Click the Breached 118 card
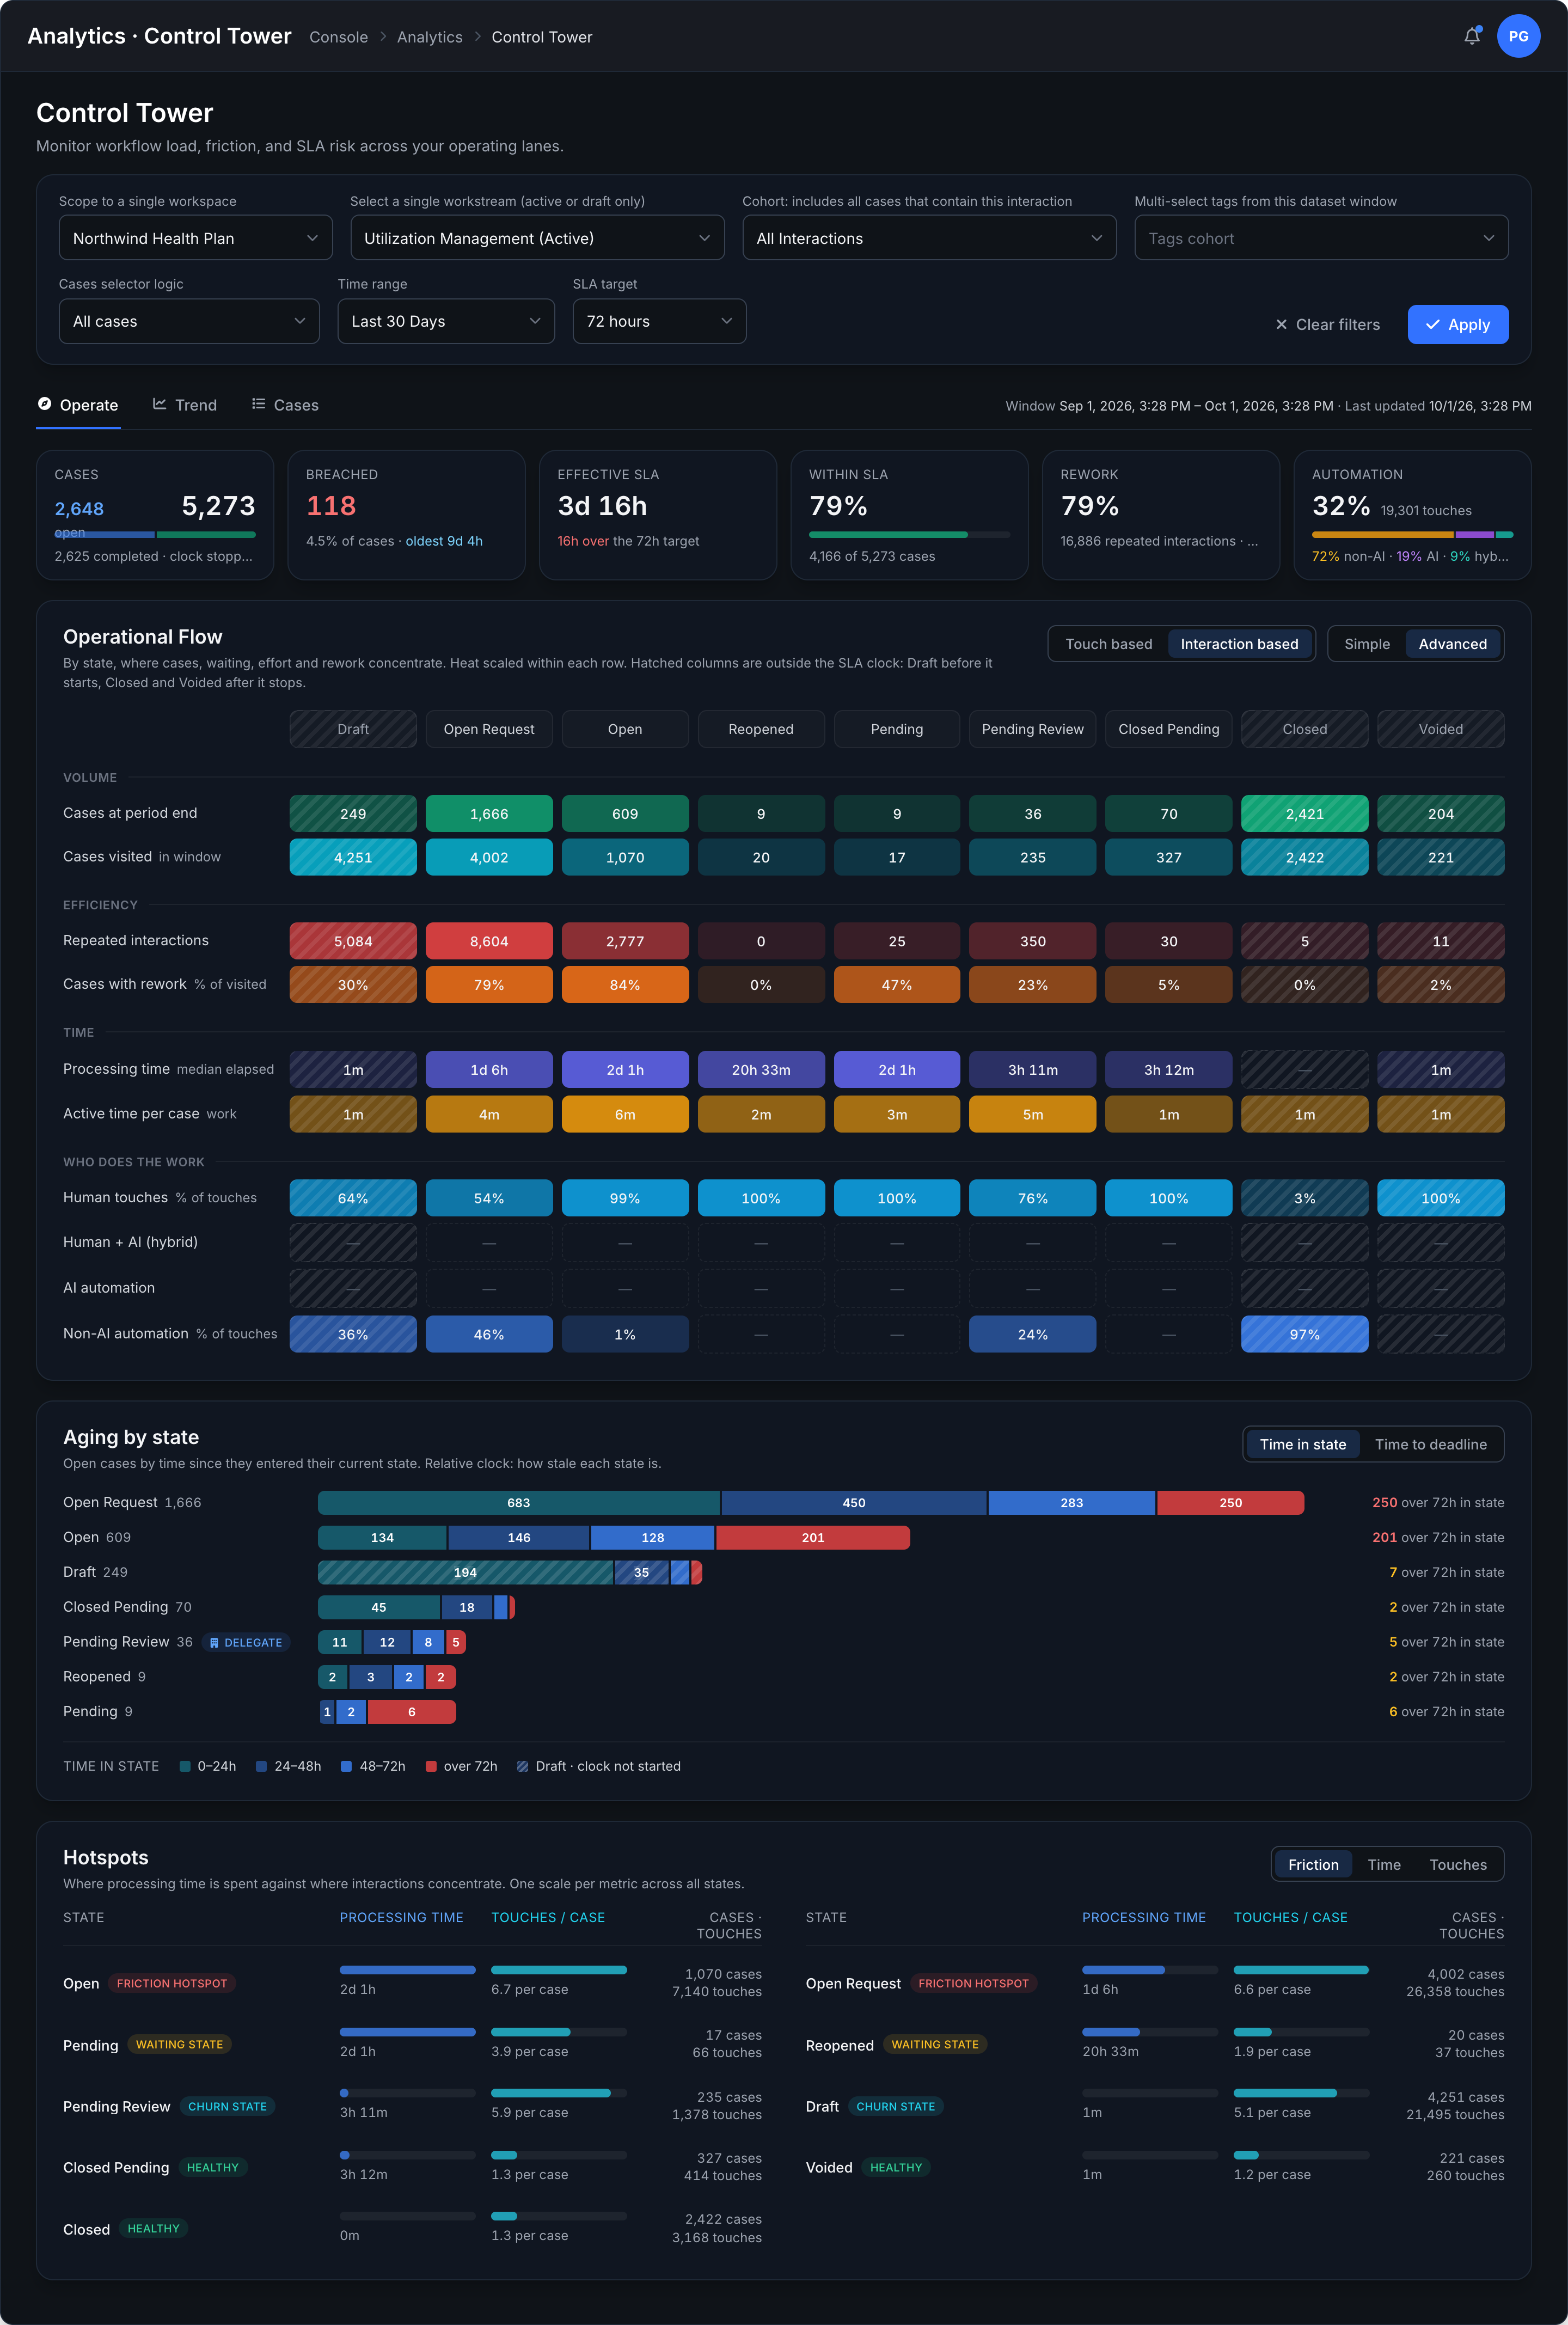The width and height of the screenshot is (1568, 2325). (406, 515)
